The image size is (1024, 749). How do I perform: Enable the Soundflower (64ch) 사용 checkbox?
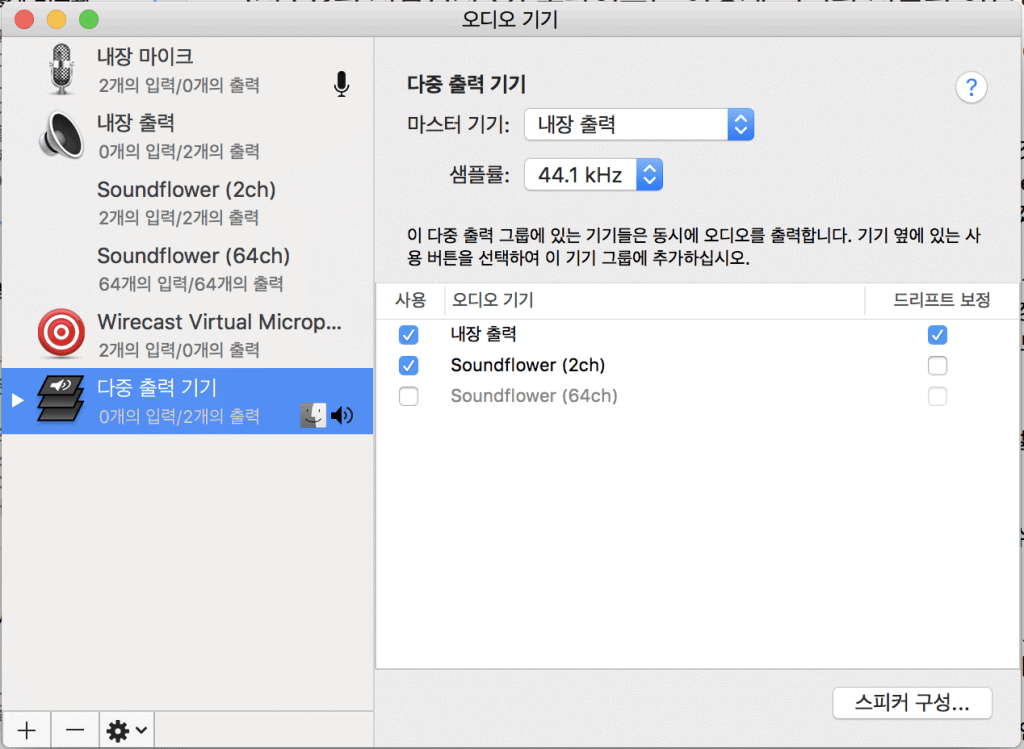pos(408,396)
